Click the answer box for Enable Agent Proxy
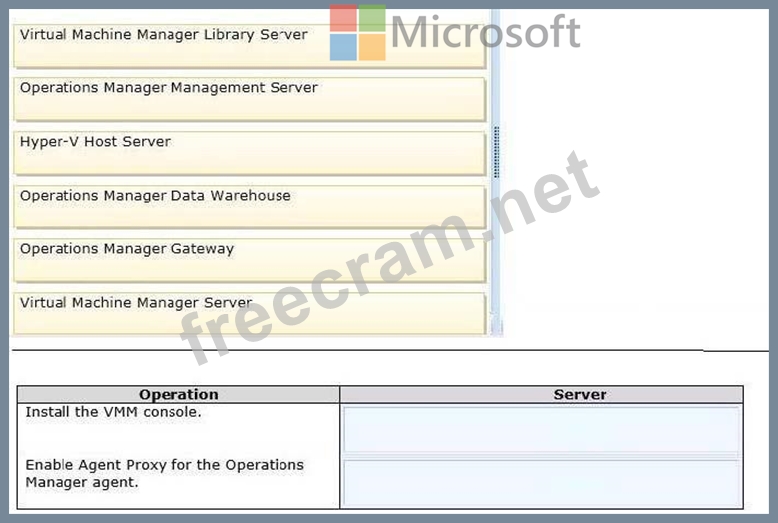The height and width of the screenshot is (523, 778). click(x=541, y=483)
